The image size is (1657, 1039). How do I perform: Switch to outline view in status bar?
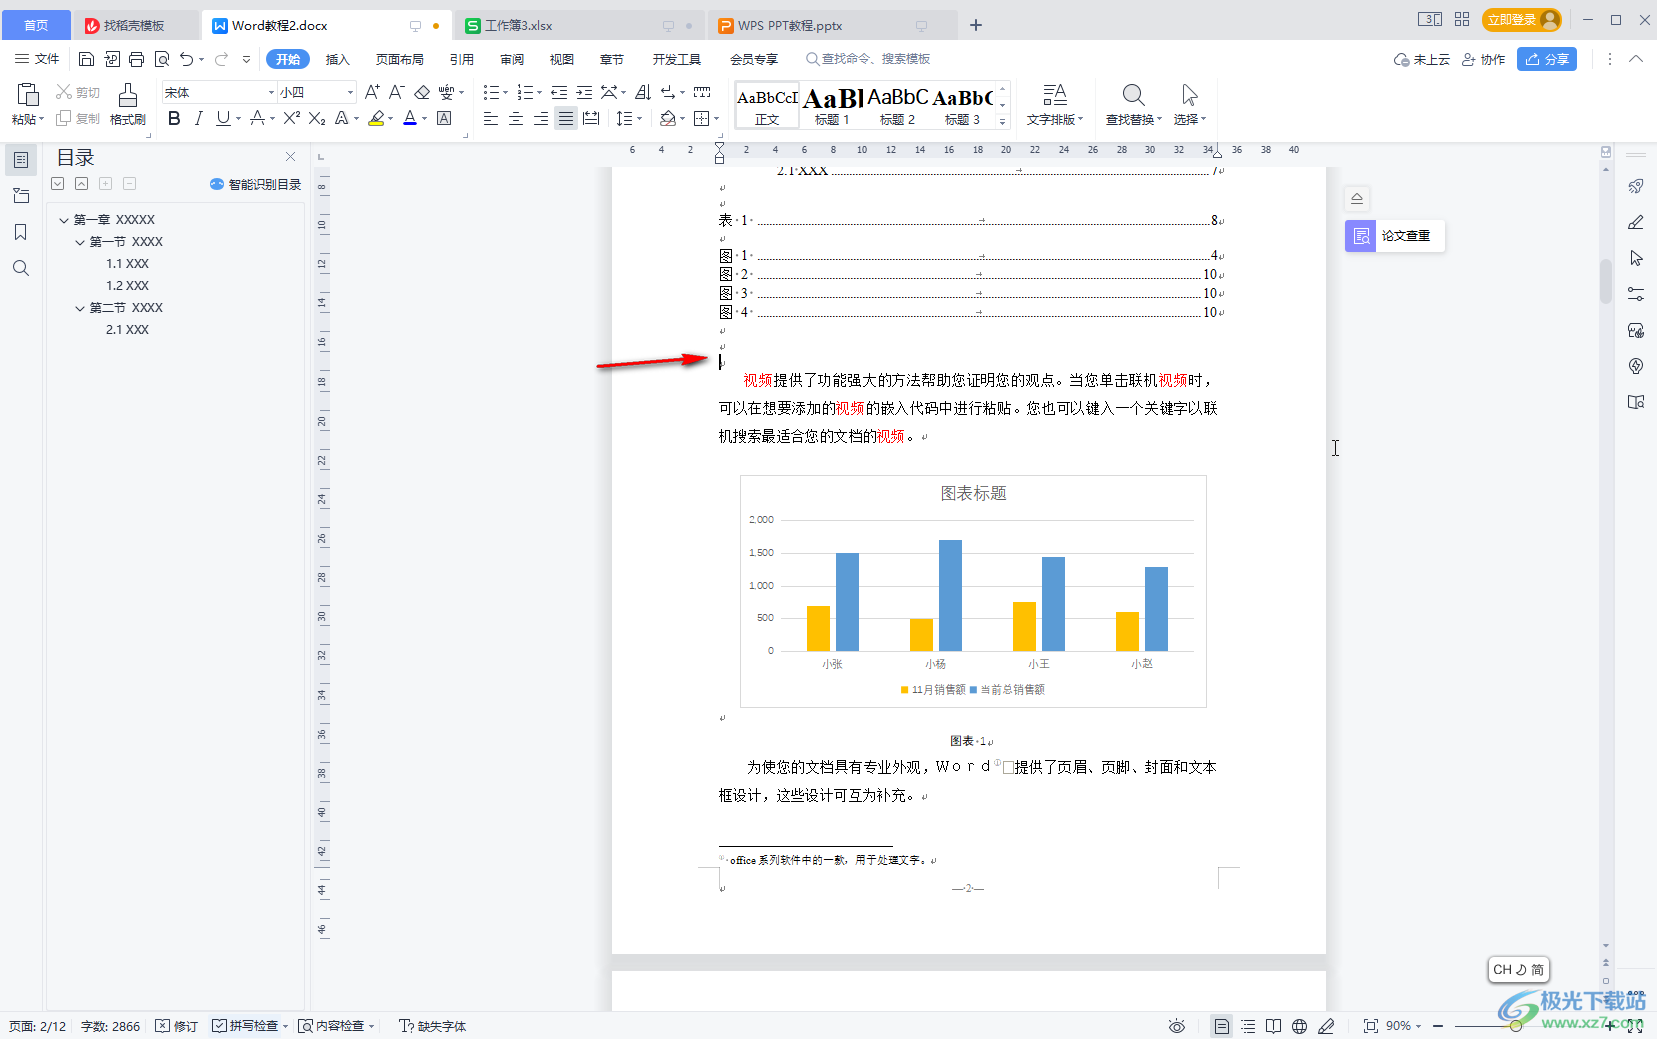(1248, 1026)
